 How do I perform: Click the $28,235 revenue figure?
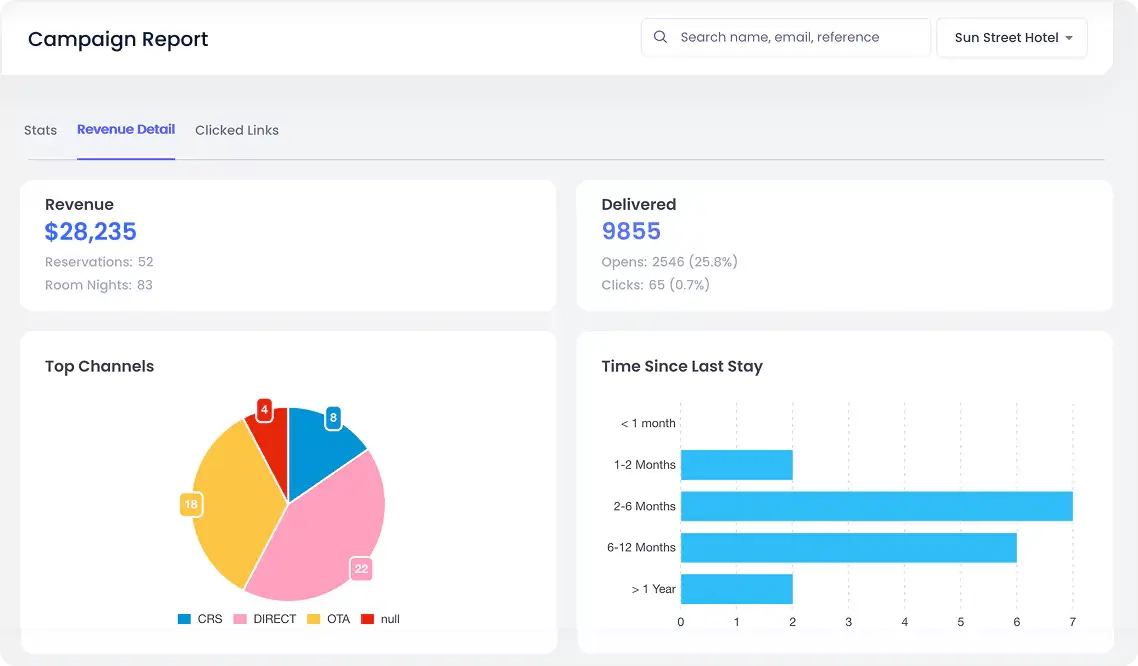pyautogui.click(x=91, y=232)
